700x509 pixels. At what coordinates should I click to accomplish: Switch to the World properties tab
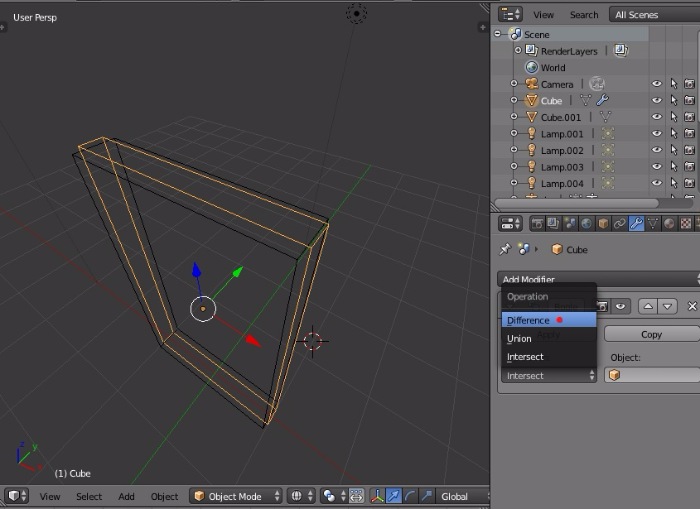point(585,223)
